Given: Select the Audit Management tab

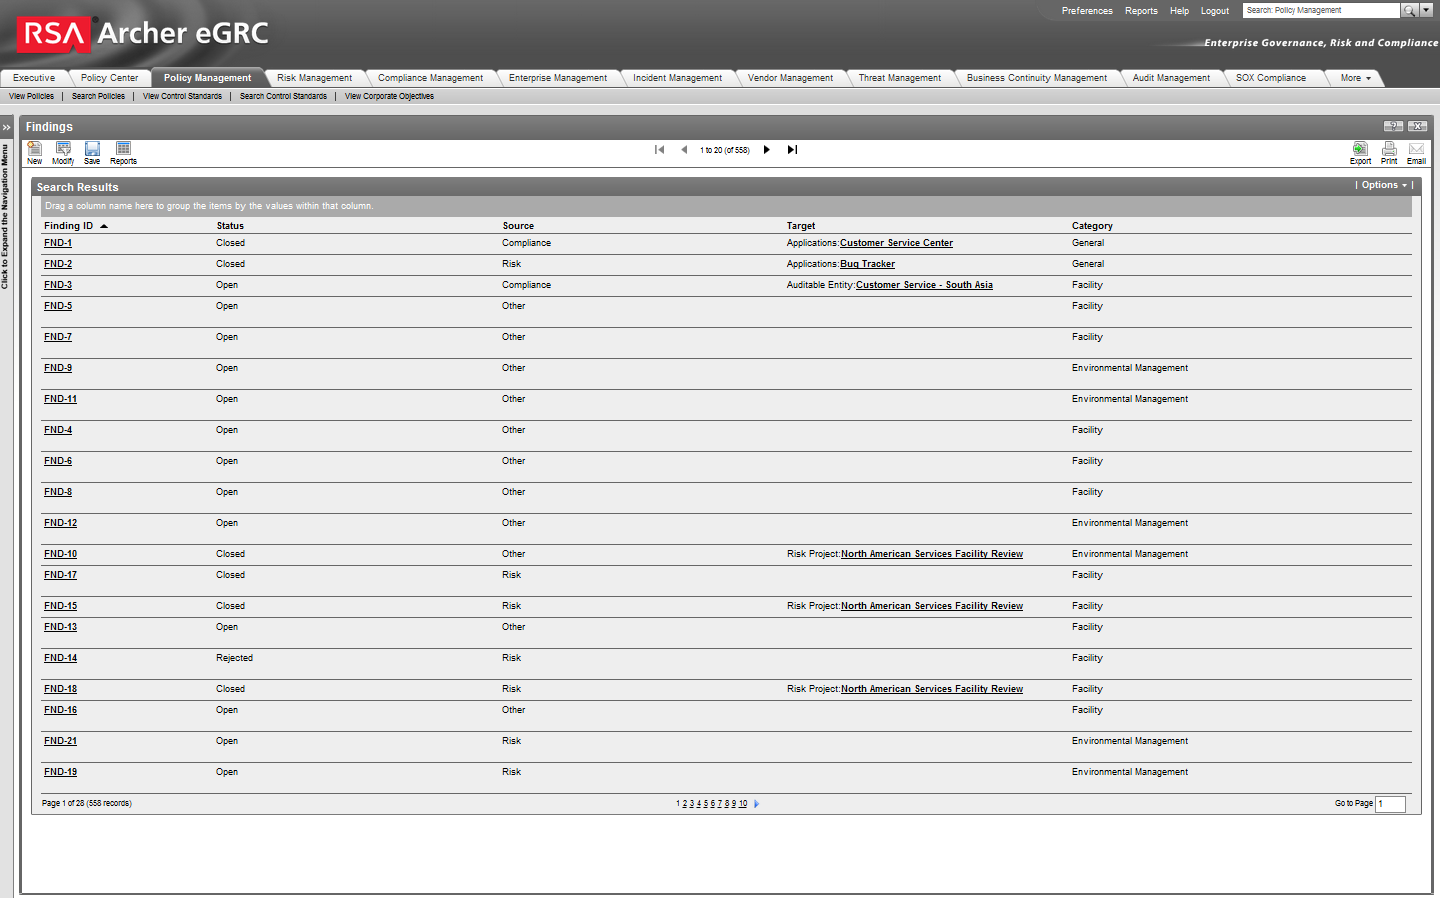Looking at the screenshot, I should pos(1171,78).
